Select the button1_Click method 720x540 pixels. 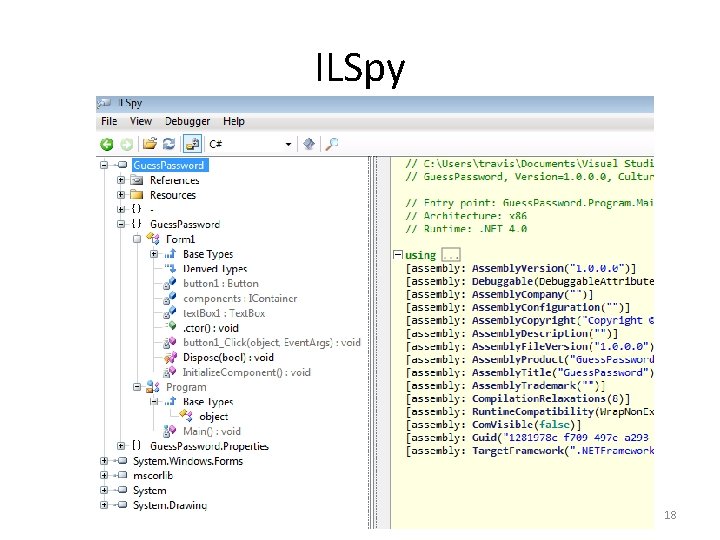tap(272, 343)
